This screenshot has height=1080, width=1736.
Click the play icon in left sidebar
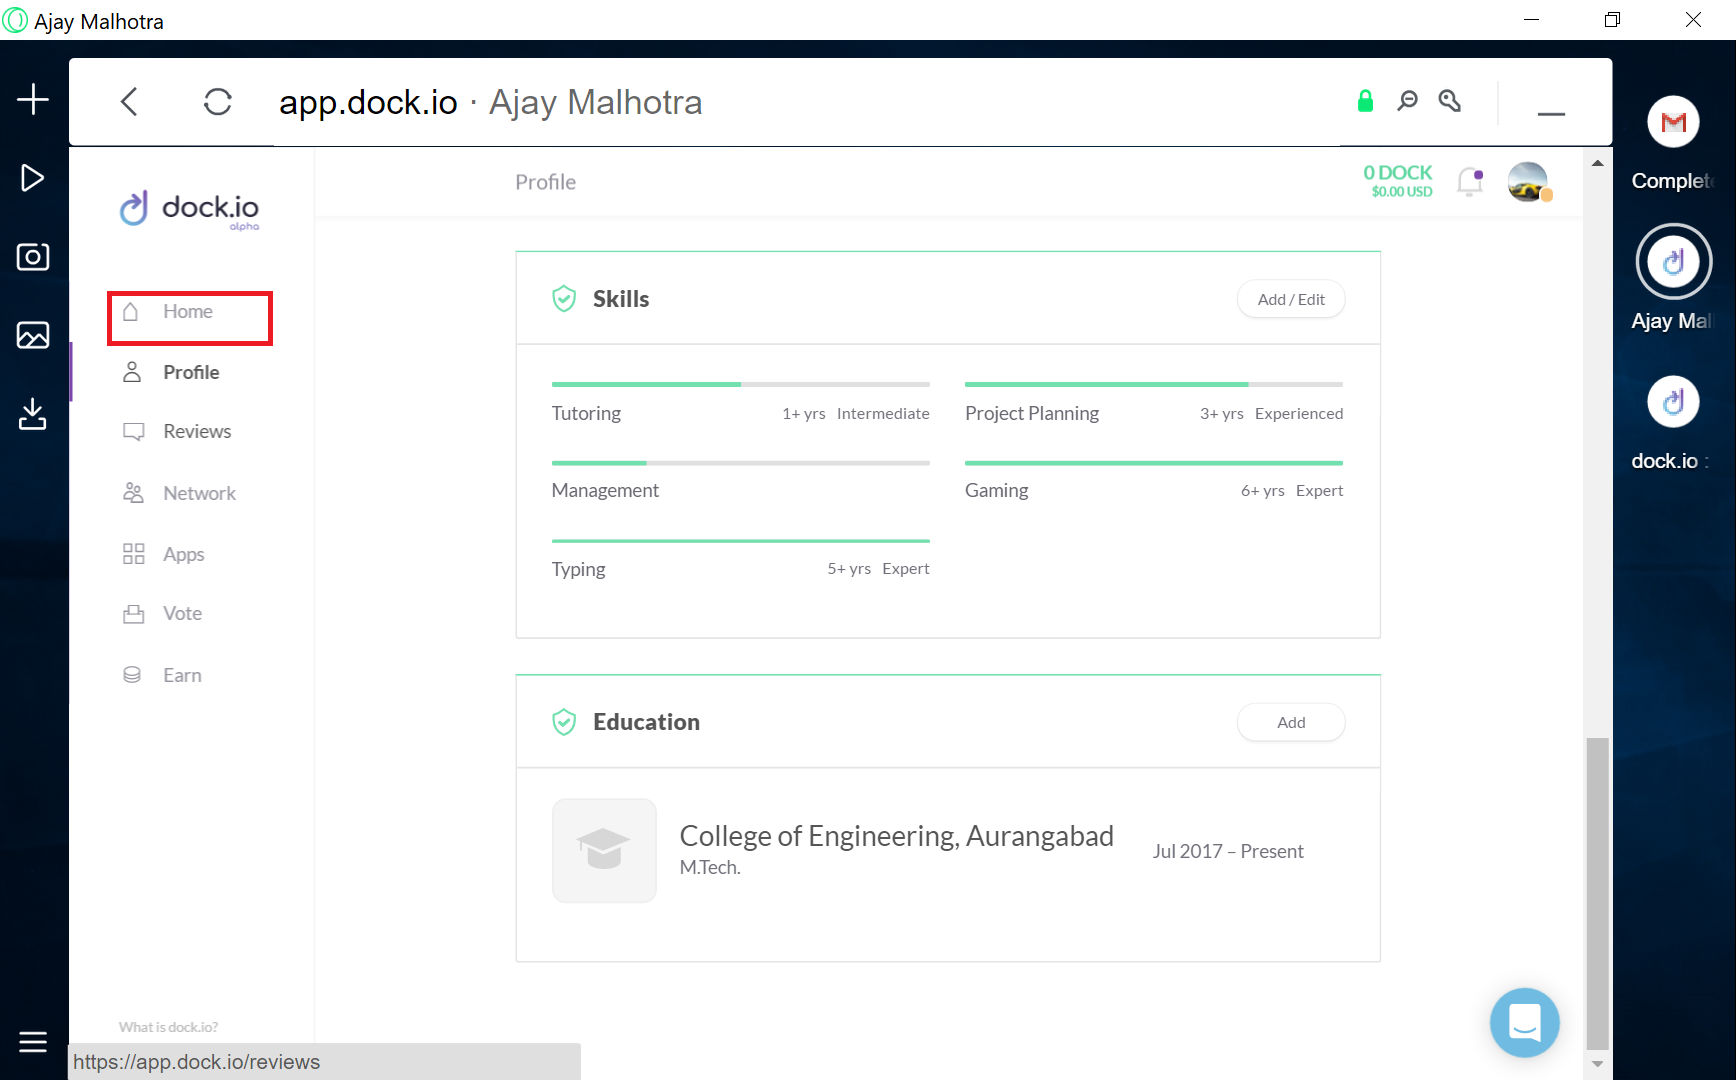click(x=33, y=178)
